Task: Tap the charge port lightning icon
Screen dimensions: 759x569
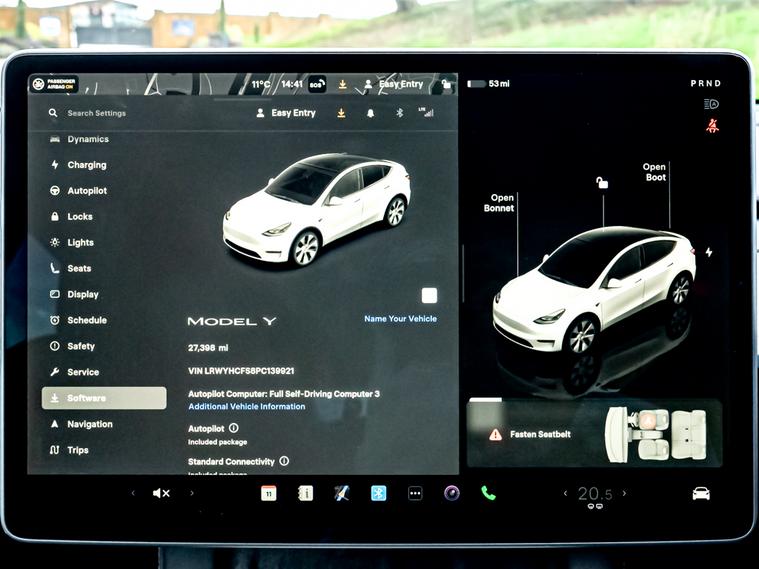Action: point(709,252)
